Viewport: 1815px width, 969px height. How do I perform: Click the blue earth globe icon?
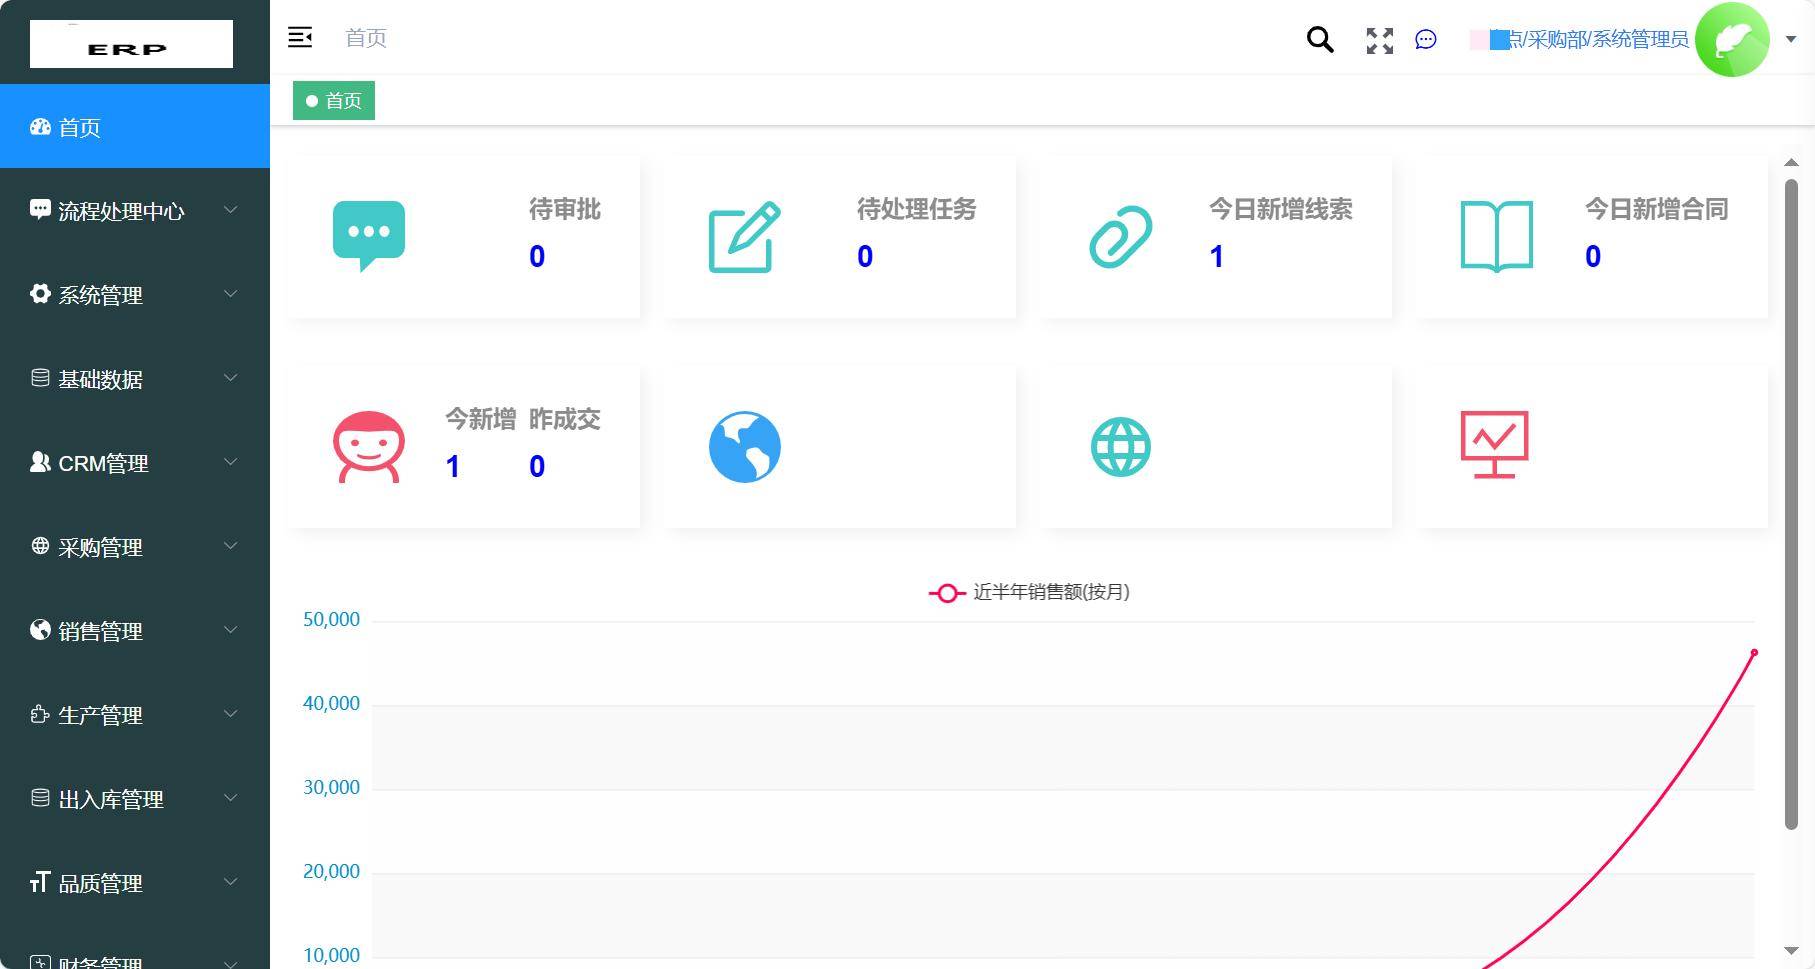(x=745, y=447)
